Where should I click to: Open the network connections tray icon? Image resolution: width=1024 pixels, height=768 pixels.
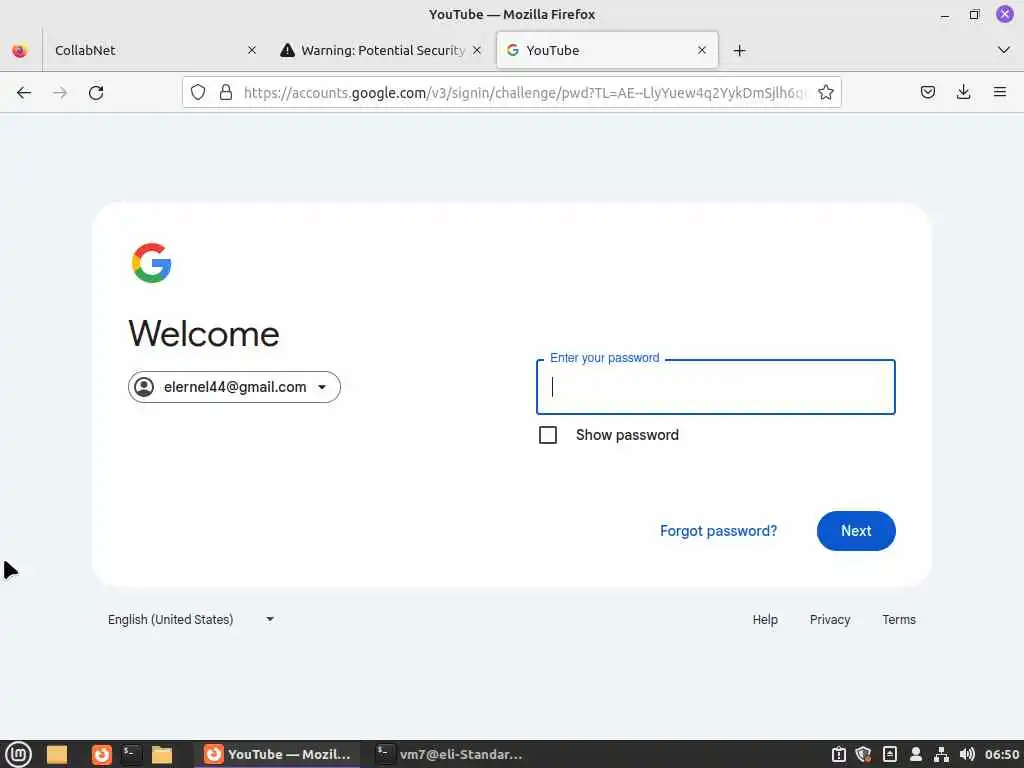(941, 754)
